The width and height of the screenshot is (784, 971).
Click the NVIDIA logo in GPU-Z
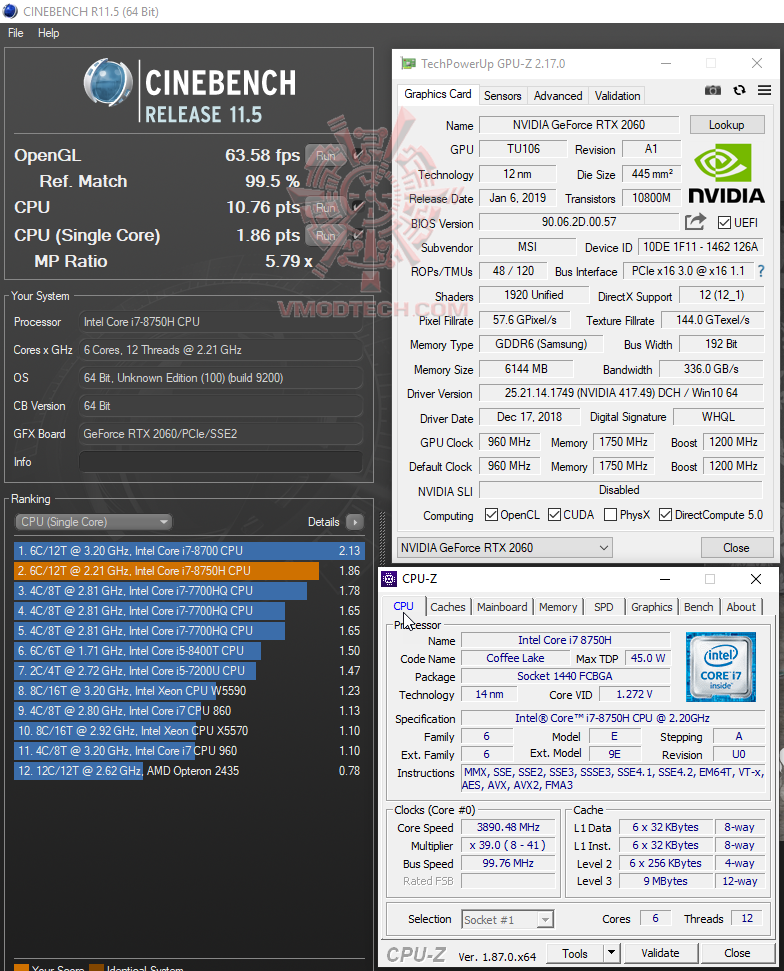pos(726,173)
